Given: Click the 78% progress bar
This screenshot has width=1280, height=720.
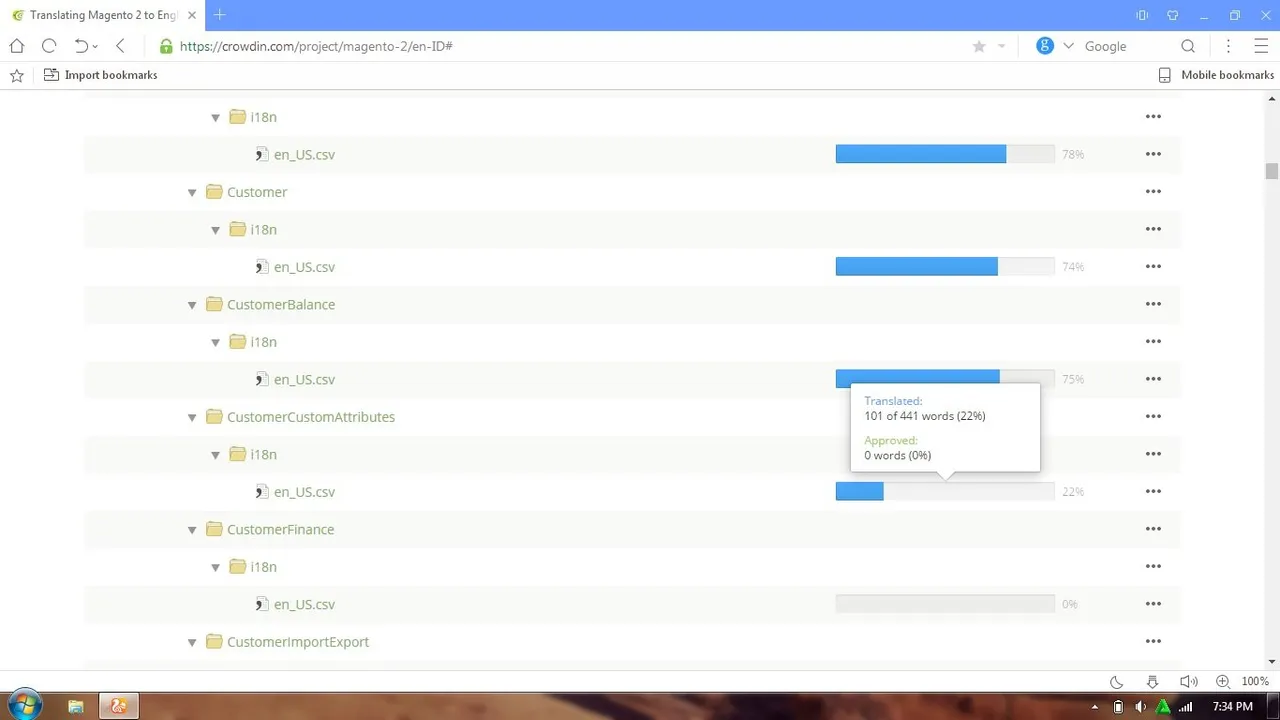Looking at the screenshot, I should (945, 154).
